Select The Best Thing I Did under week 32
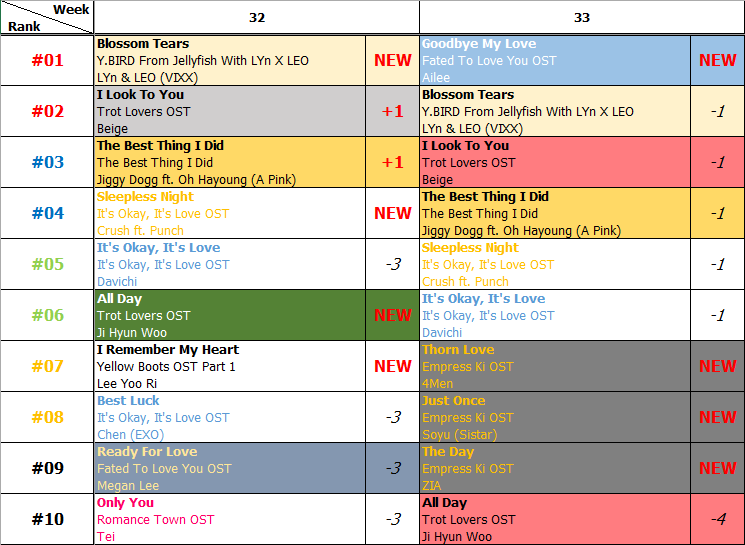Viewport: 745px width, 545px height. (230, 162)
